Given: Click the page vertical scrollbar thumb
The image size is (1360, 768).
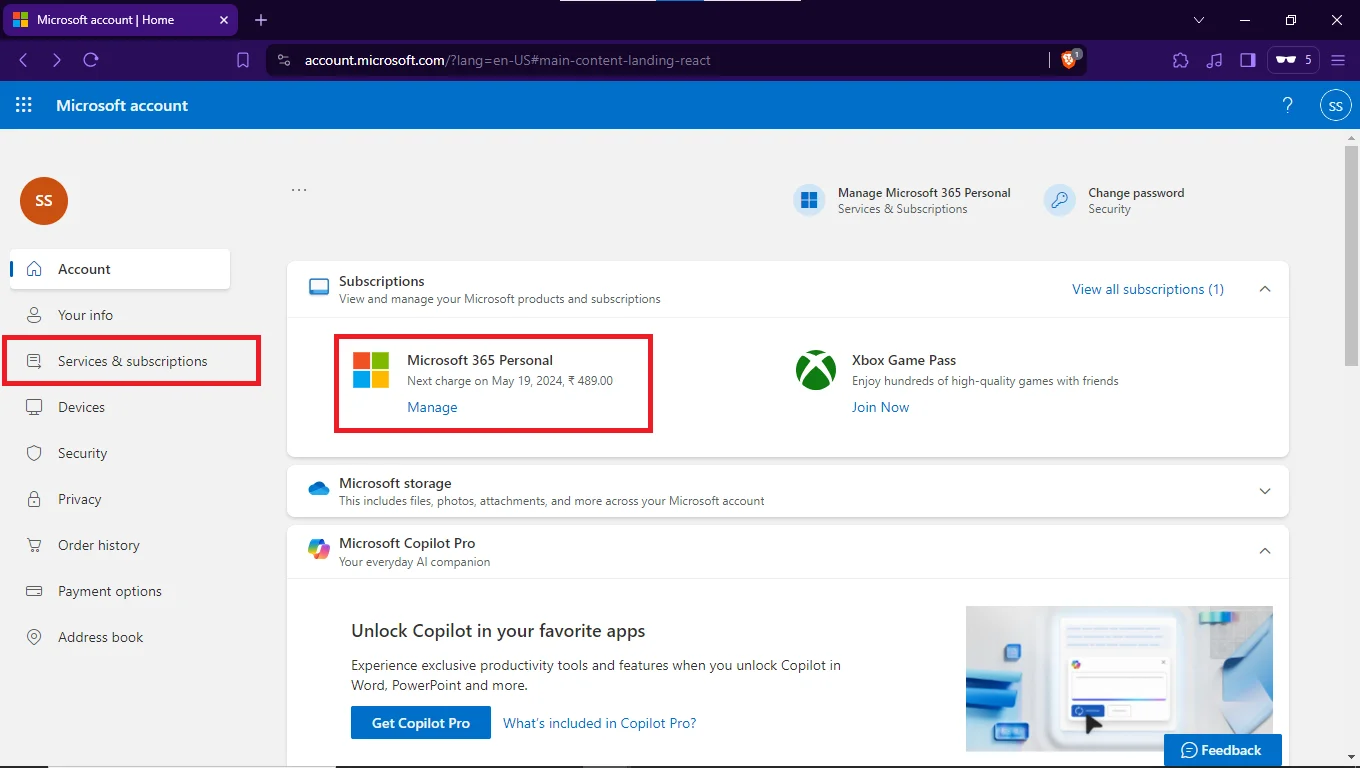Looking at the screenshot, I should [1351, 255].
